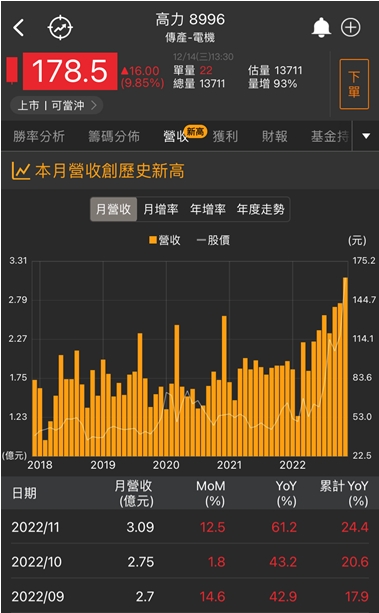
Task: Click the 43.2 YoY value
Action: point(284,562)
